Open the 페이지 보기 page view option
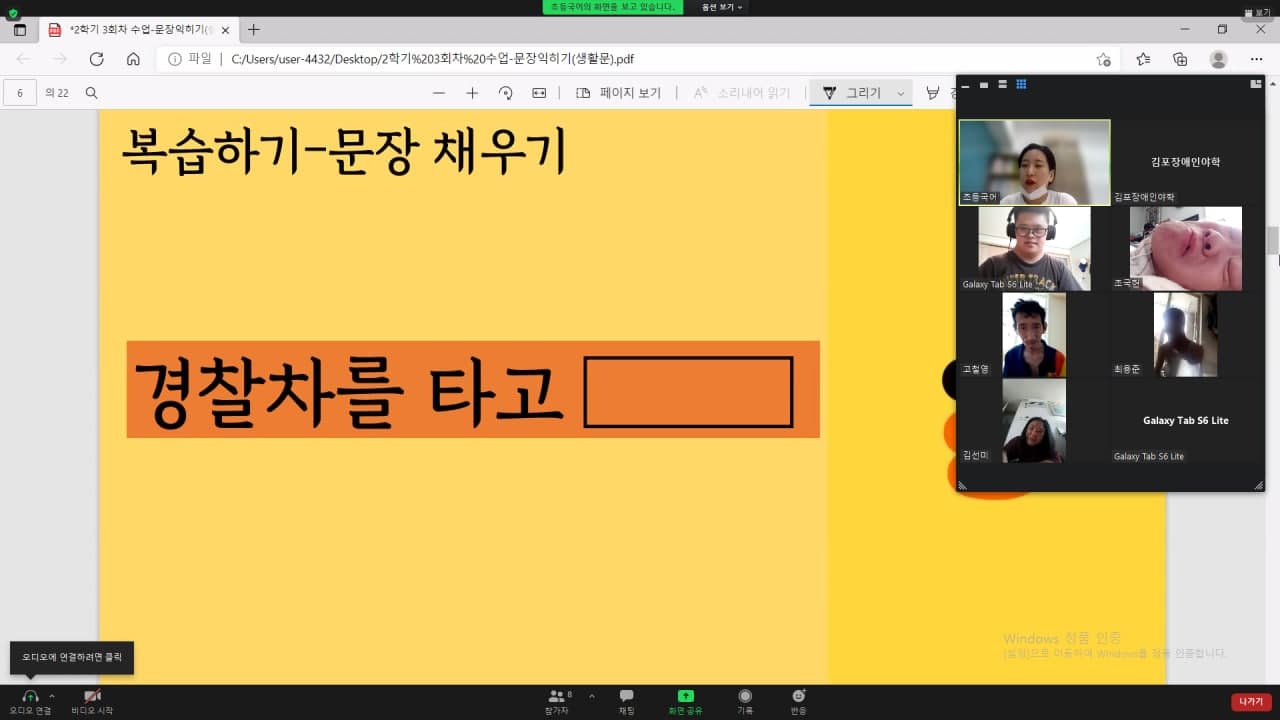1280x720 pixels. pos(619,93)
